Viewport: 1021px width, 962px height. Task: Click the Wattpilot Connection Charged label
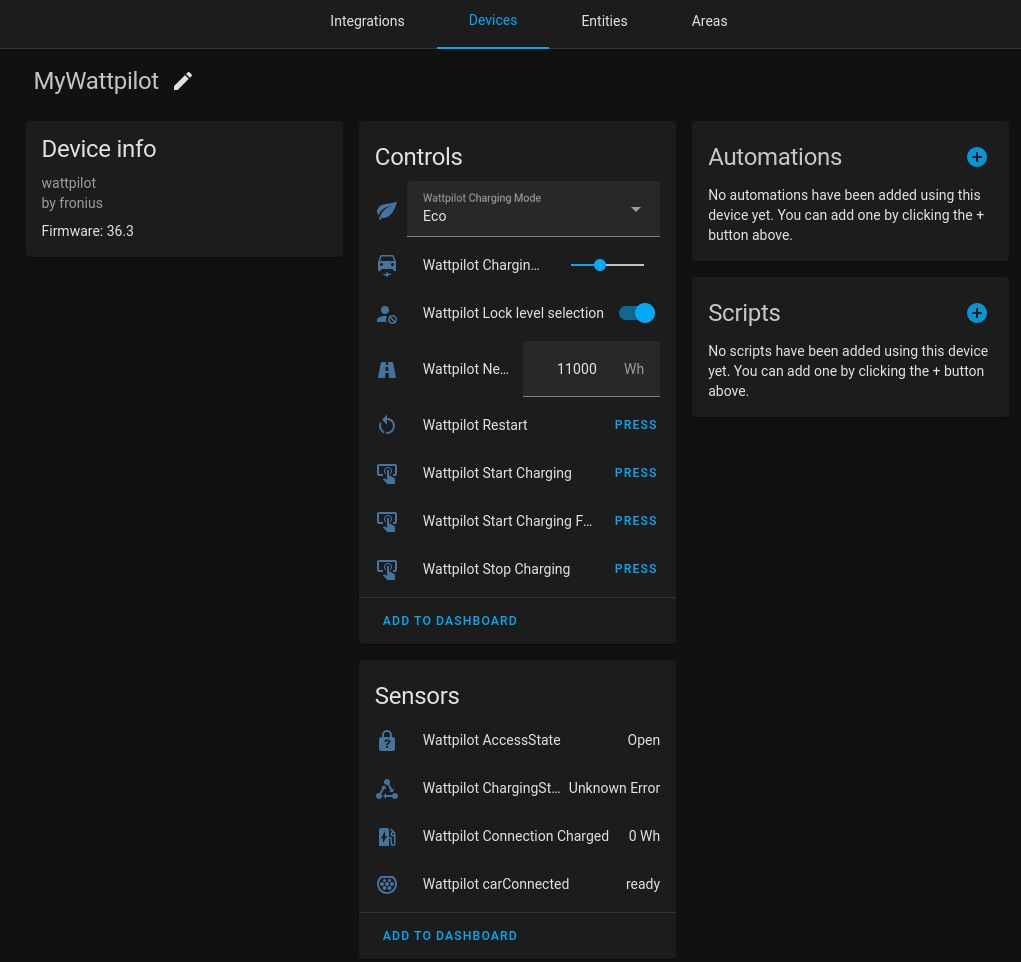point(516,836)
